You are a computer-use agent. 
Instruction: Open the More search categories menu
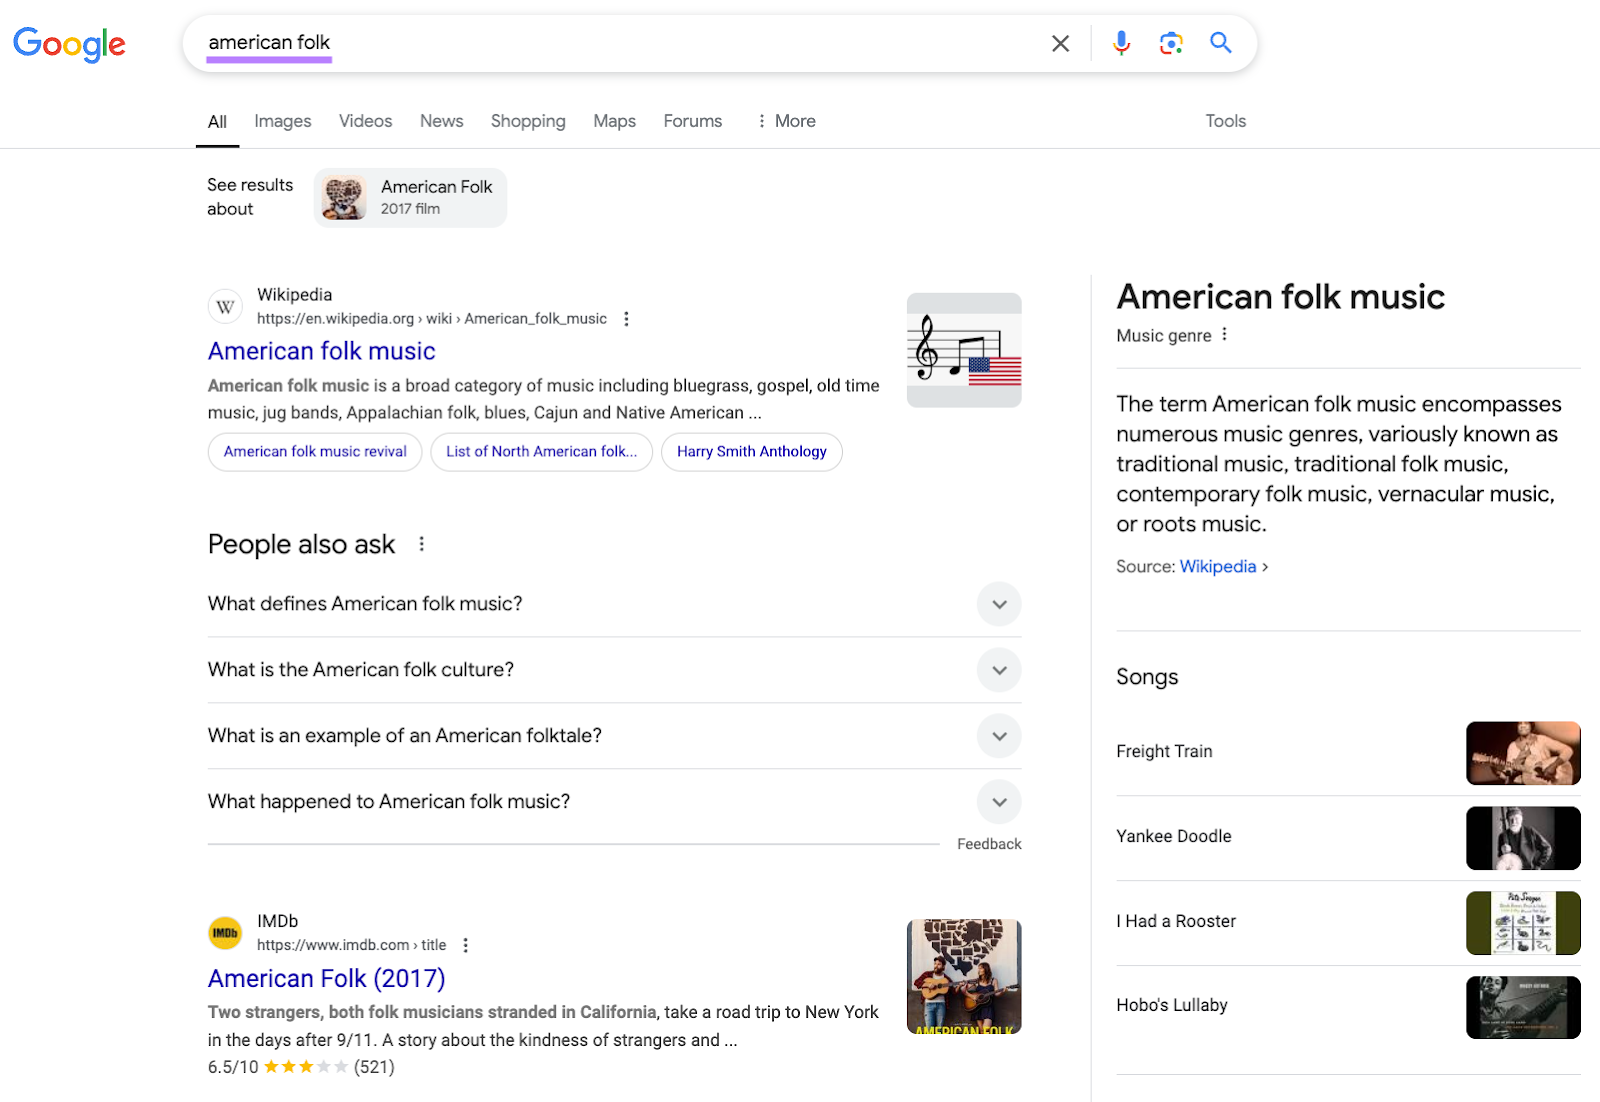tap(786, 120)
